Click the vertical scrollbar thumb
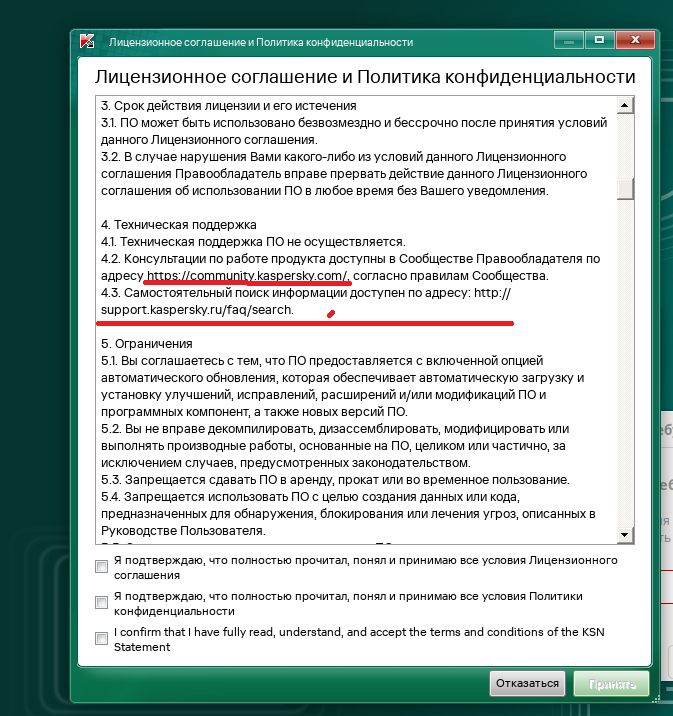673x716 pixels. click(625, 189)
